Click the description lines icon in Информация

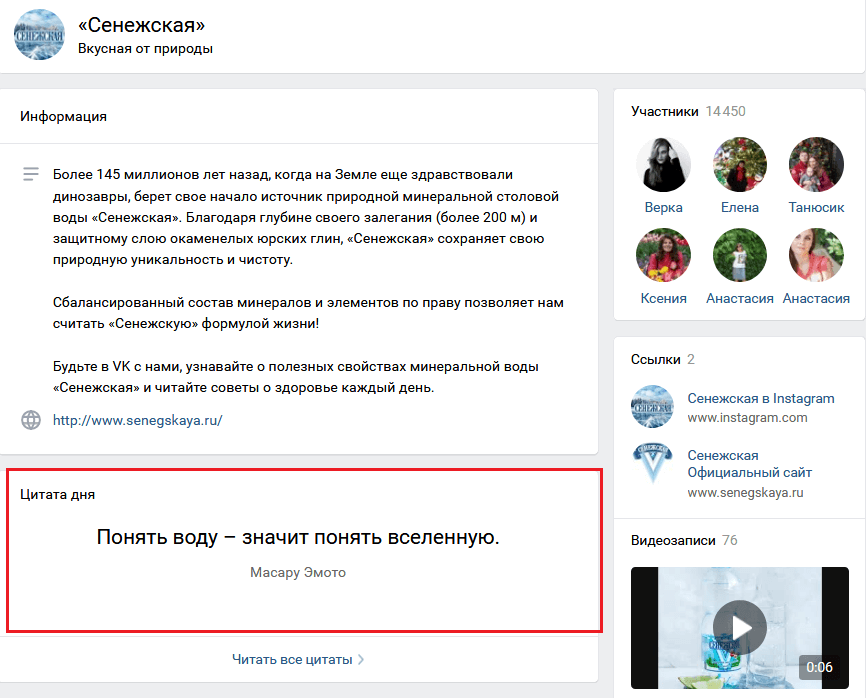(31, 174)
